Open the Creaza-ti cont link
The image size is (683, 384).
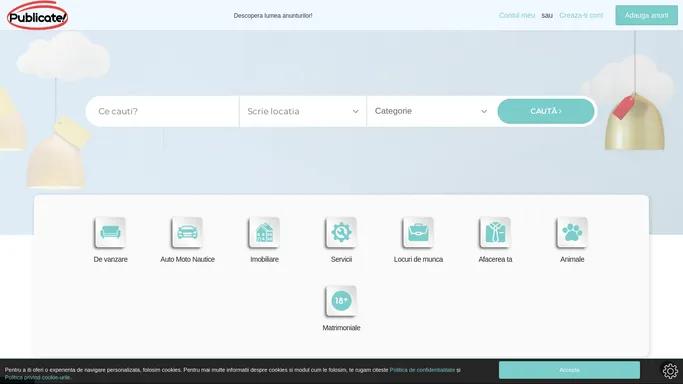pyautogui.click(x=581, y=15)
